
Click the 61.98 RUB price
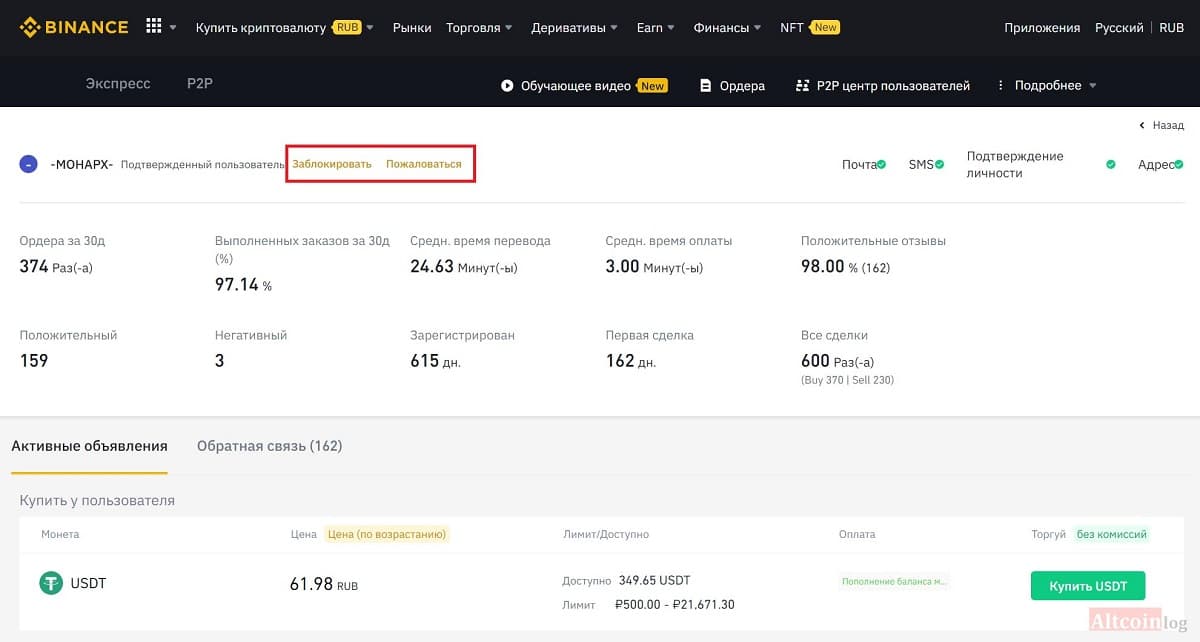point(324,584)
